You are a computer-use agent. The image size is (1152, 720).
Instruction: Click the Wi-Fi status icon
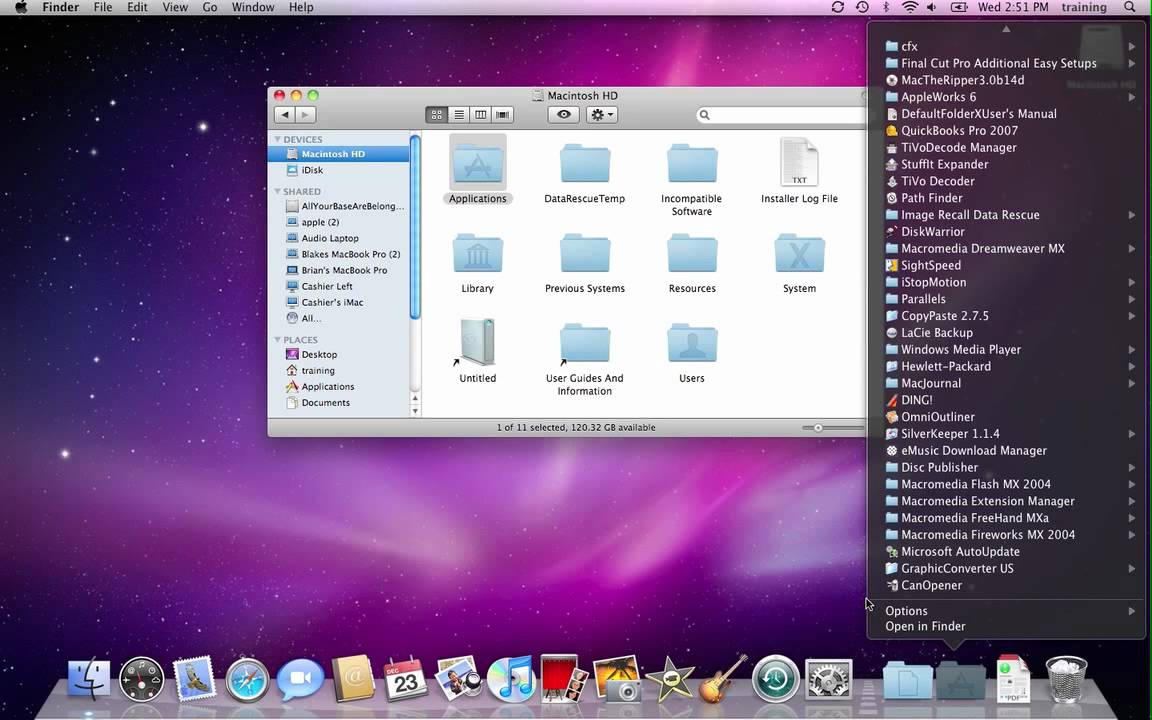coord(910,7)
